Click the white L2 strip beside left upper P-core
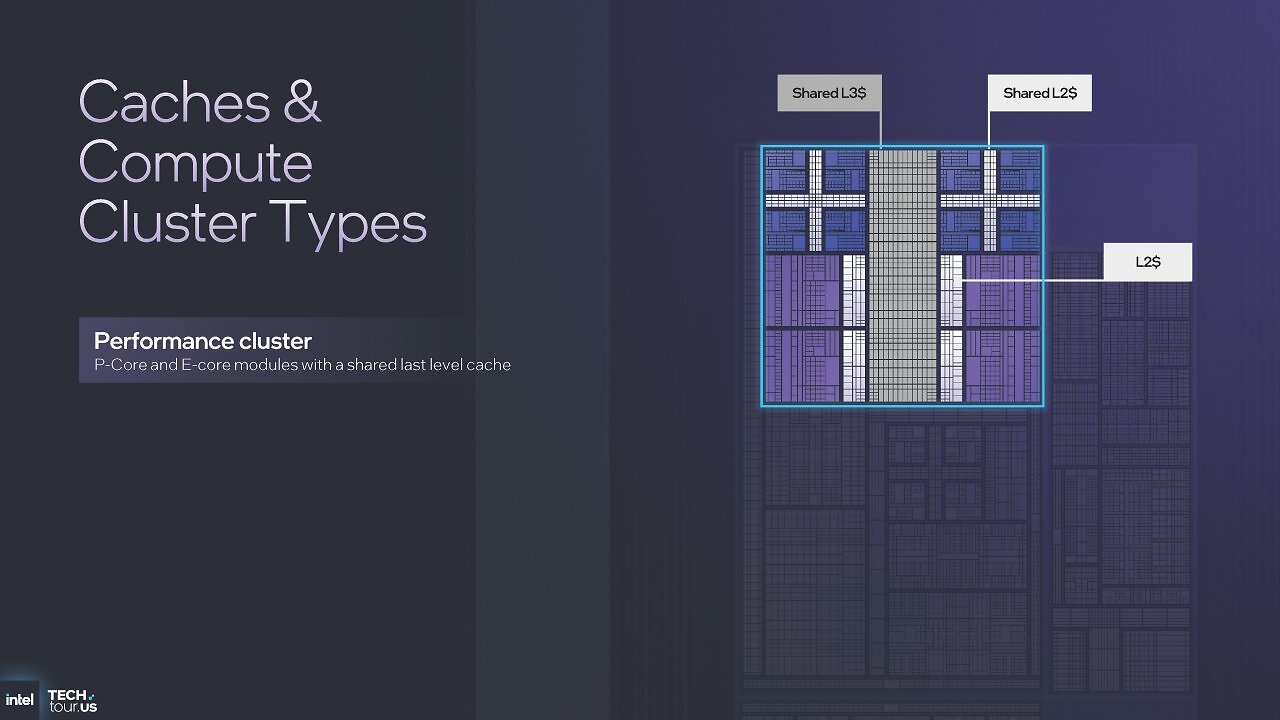The image size is (1280, 720). click(x=854, y=290)
